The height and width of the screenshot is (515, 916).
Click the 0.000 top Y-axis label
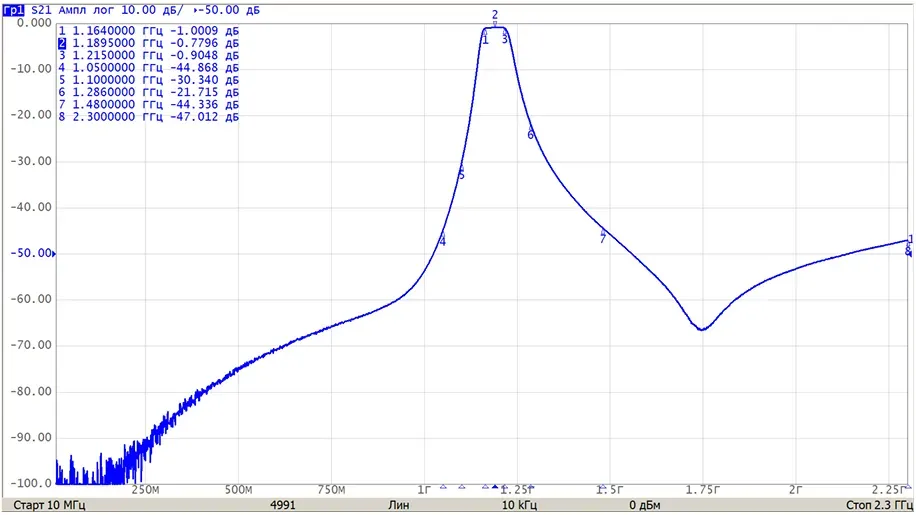click(x=34, y=23)
